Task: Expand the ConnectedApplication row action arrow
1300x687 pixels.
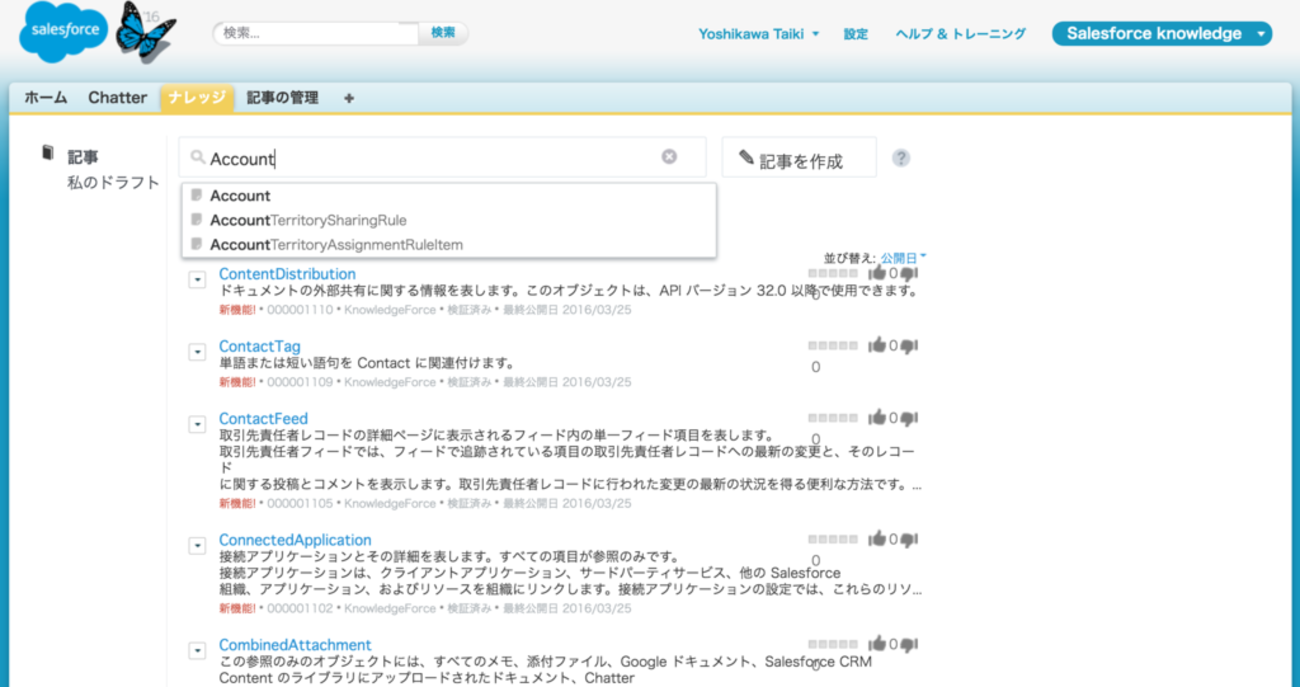Action: (x=197, y=546)
